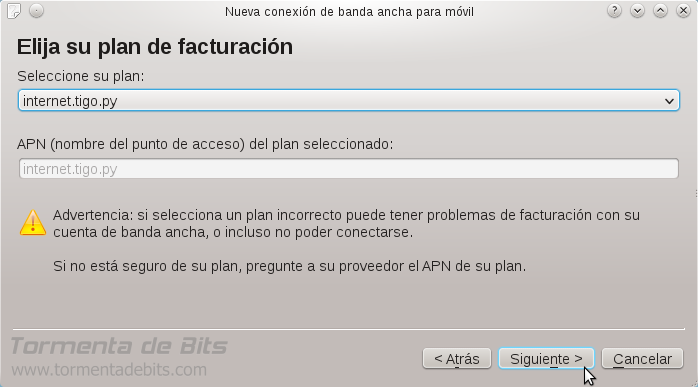Image resolution: width=698 pixels, height=387 pixels.
Task: Click the yellow warning triangle icon
Action: pyautogui.click(x=33, y=222)
